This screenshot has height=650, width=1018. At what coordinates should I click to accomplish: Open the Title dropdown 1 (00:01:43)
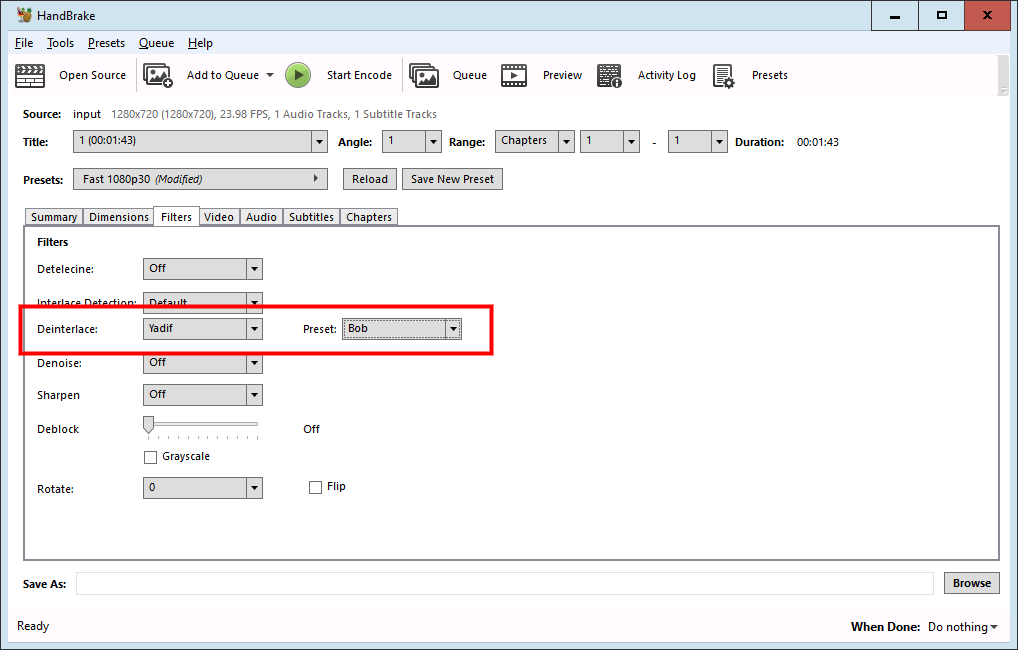(200, 142)
